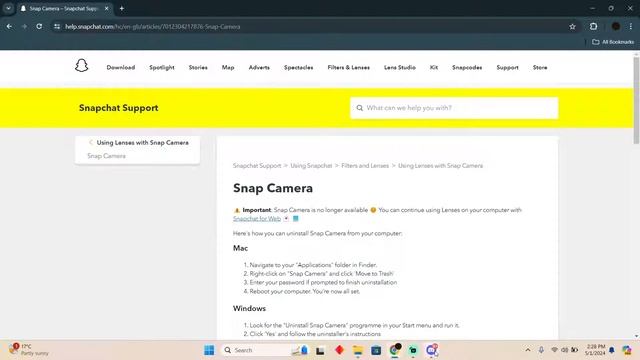Image resolution: width=640 pixels, height=360 pixels.
Task: Open Snapcodes navigation link
Action: pyautogui.click(x=467, y=67)
